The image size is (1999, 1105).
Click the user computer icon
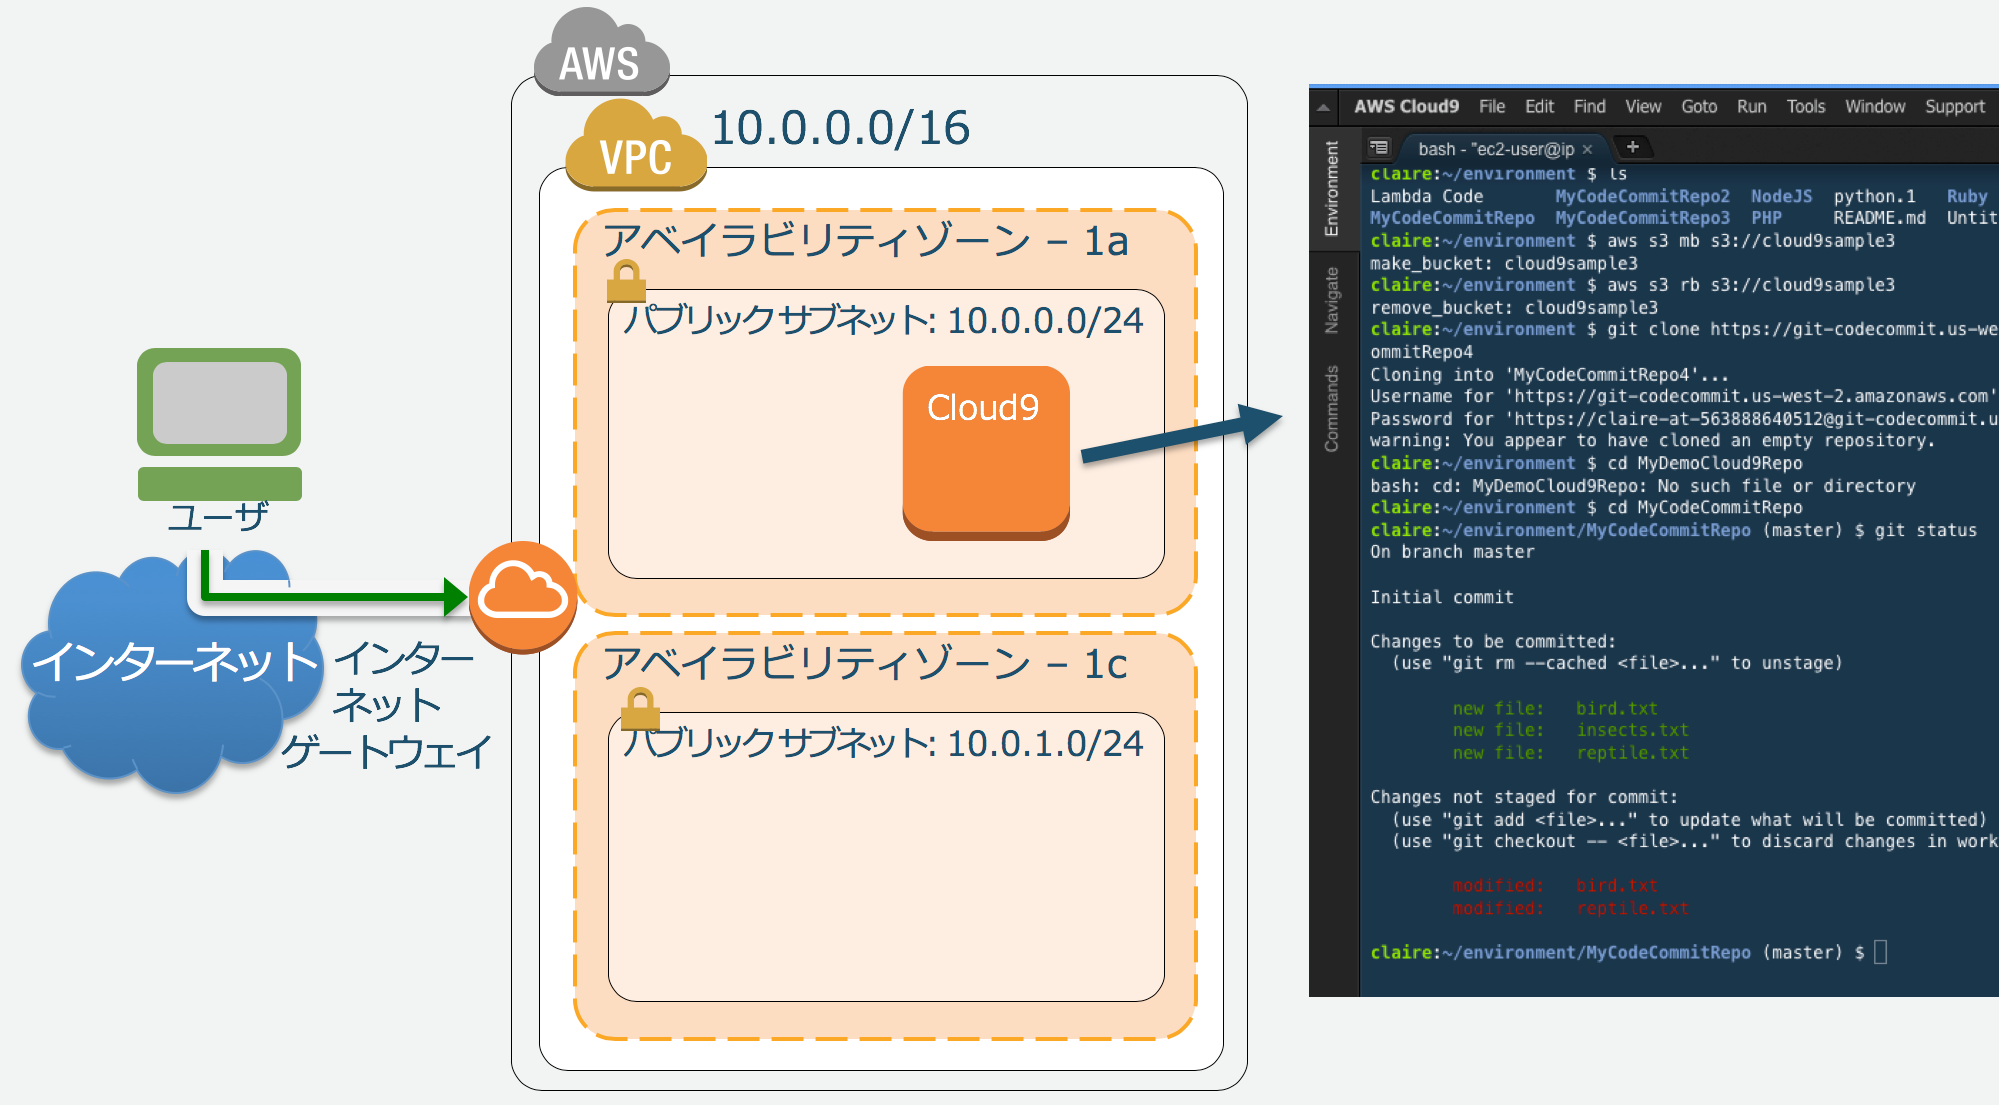tap(220, 424)
